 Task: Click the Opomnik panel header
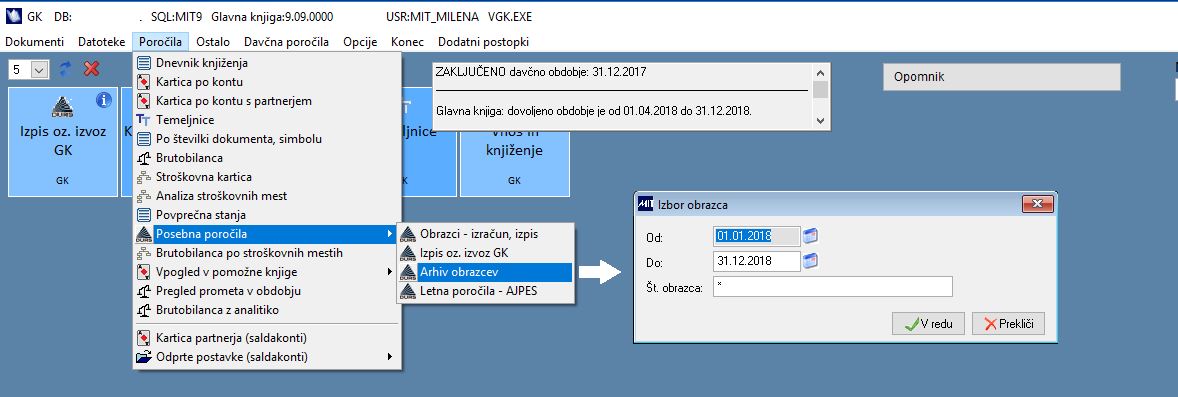pyautogui.click(x=1001, y=77)
